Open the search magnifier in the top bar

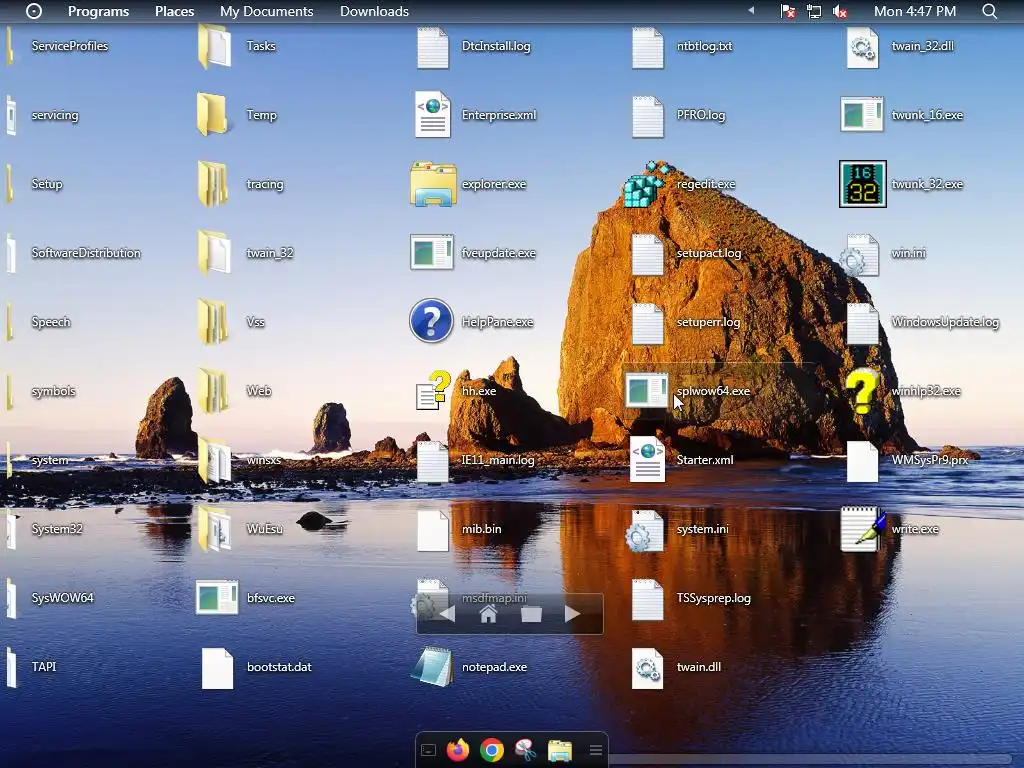(989, 11)
